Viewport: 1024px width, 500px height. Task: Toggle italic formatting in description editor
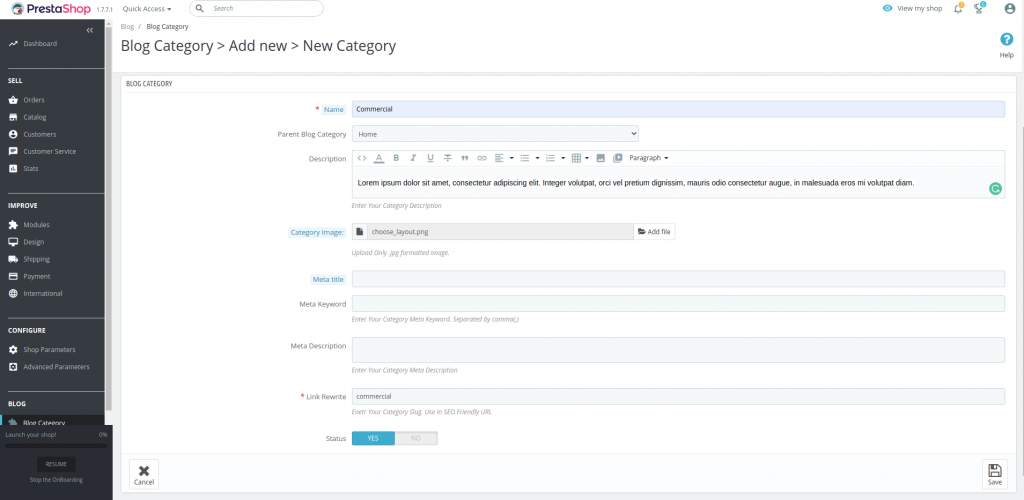[413, 158]
